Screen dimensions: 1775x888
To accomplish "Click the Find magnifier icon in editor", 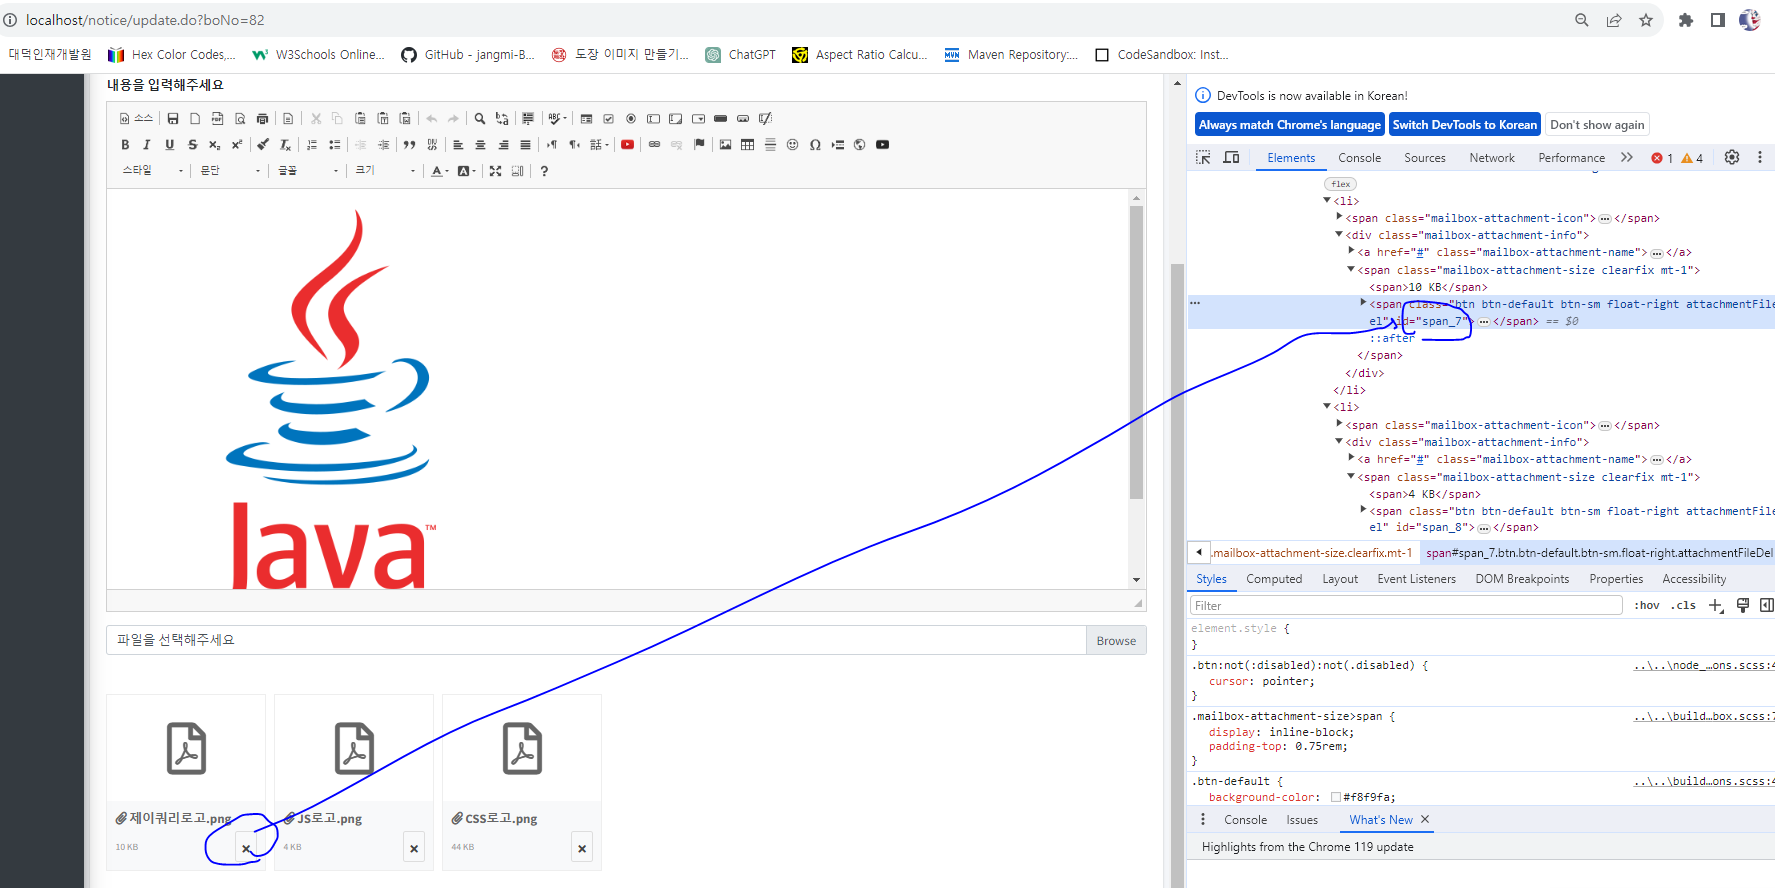I will point(480,118).
